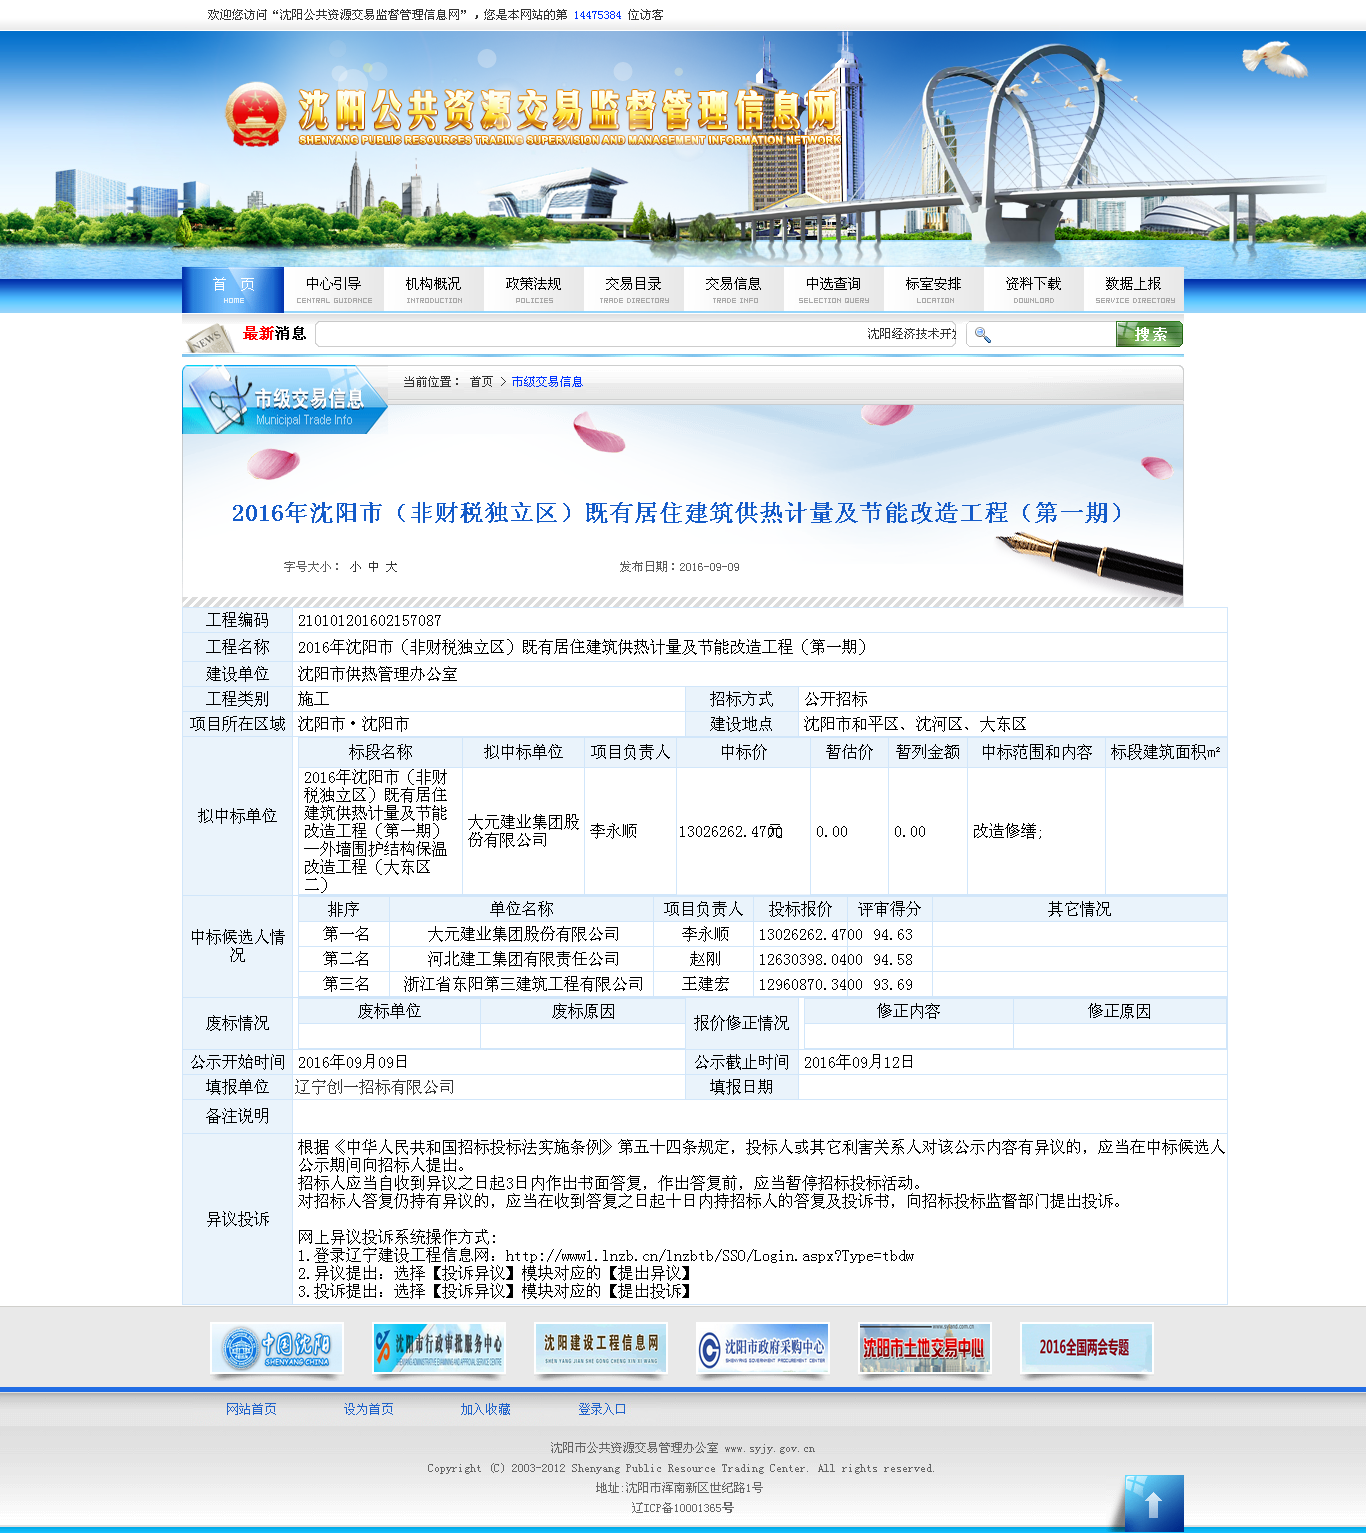
Task: Click the 沈阳市供热管理办公室 cell
Action: click(378, 674)
